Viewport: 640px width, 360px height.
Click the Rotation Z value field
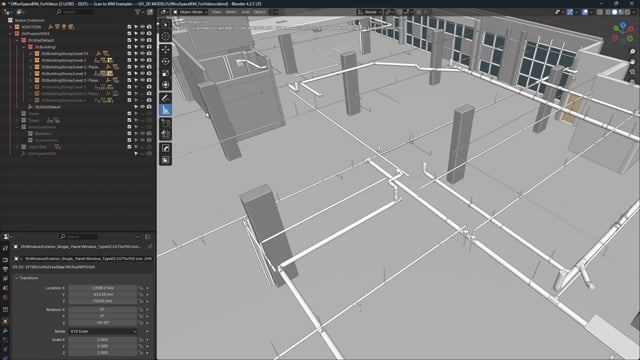pos(102,322)
